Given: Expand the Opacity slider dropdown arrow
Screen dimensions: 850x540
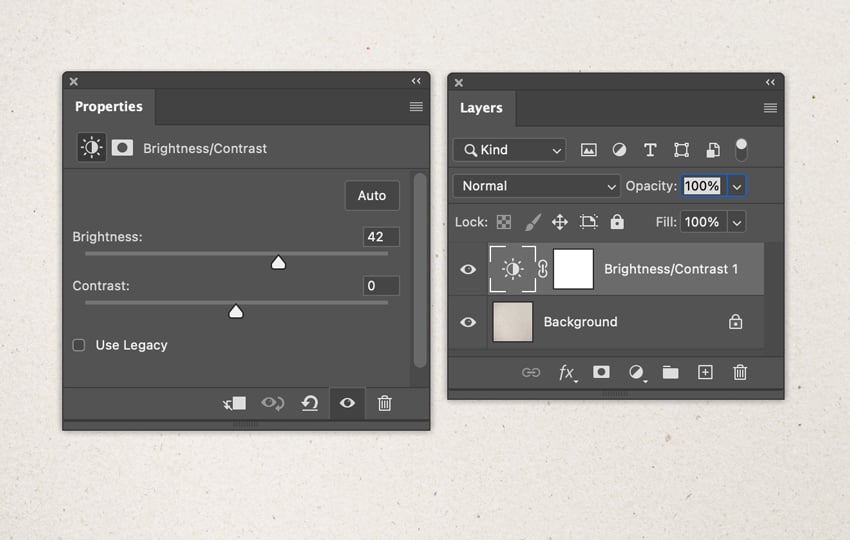Looking at the screenshot, I should point(736,186).
